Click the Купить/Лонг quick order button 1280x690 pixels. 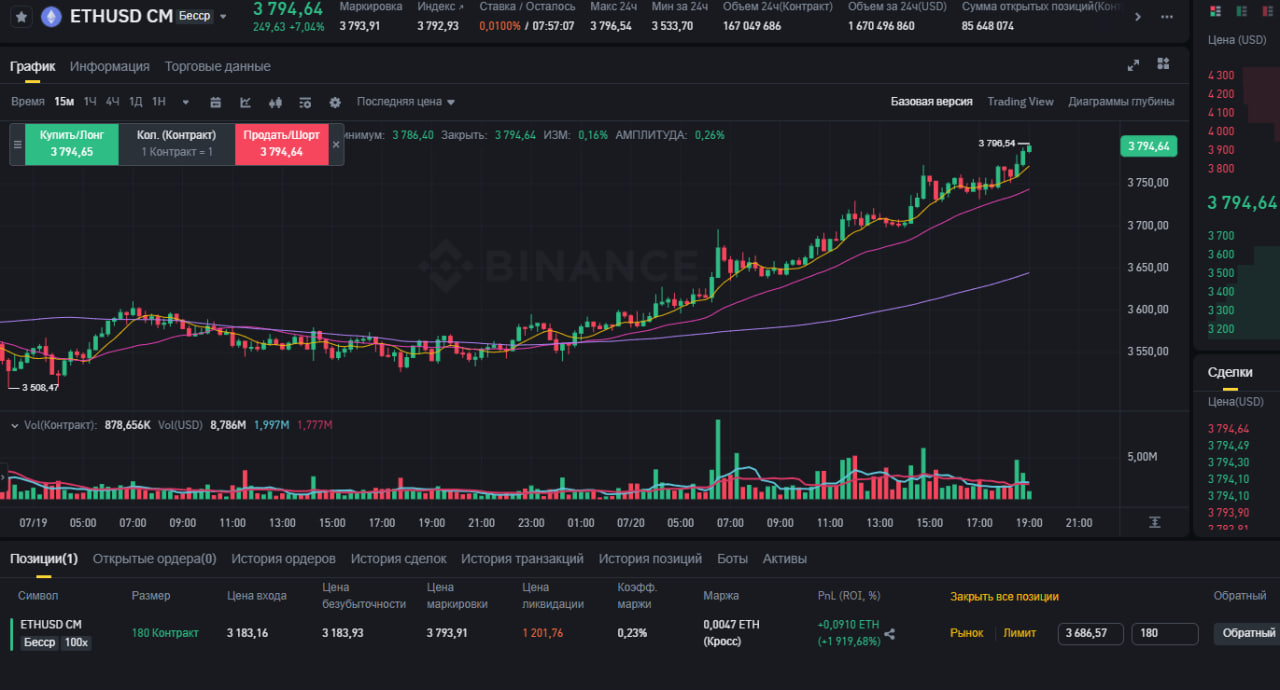(x=72, y=144)
